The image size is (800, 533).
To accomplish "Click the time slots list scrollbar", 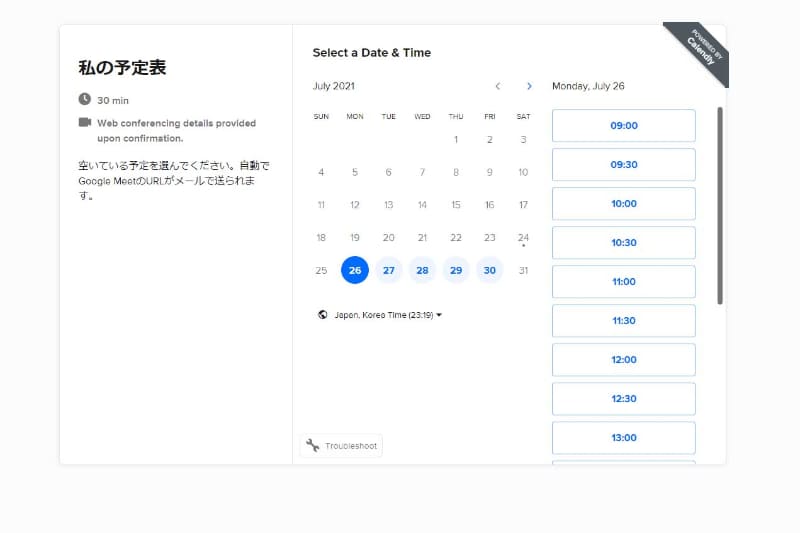I will click(x=720, y=206).
